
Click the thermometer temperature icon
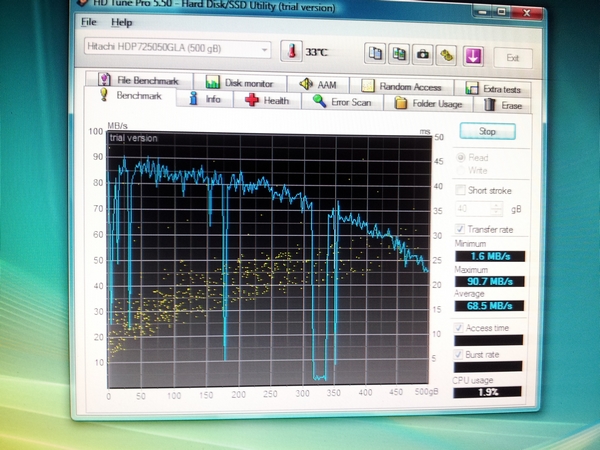pyautogui.click(x=291, y=51)
